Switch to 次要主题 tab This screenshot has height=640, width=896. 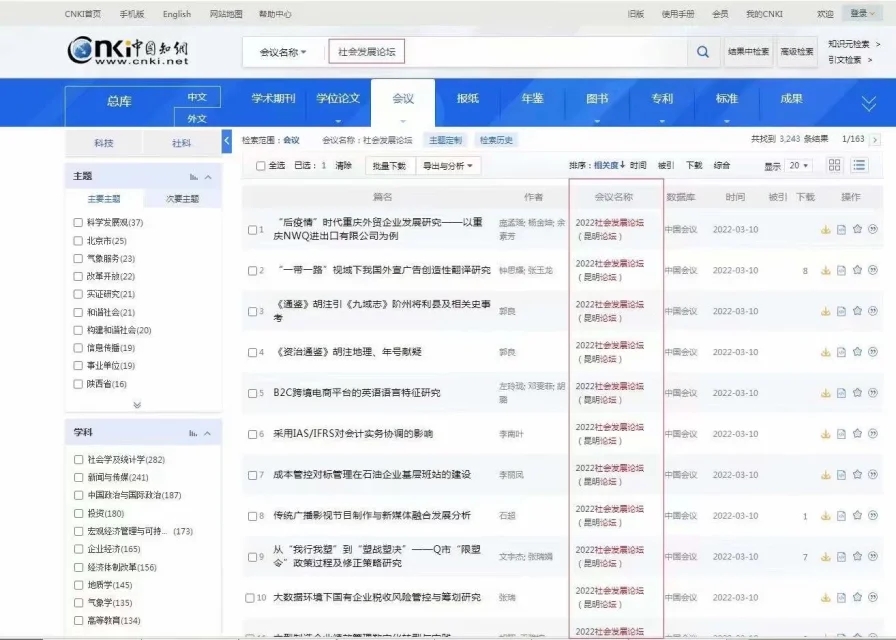point(182,199)
